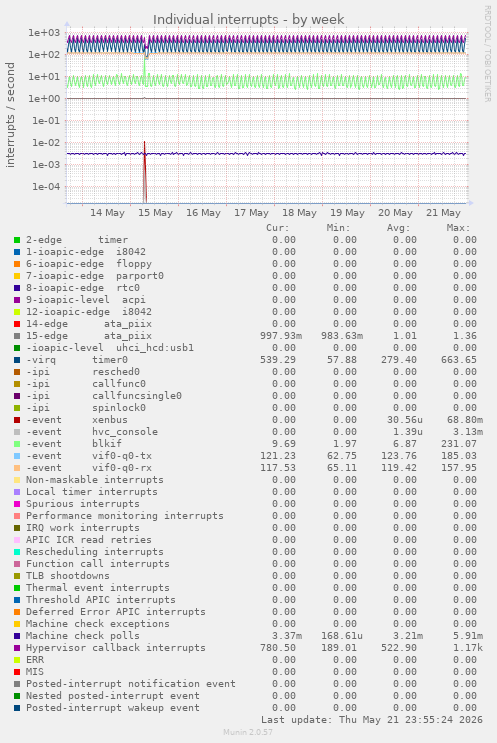The height and width of the screenshot is (743, 497).
Task: Select the Machine check polls legend label
Action: [x=83, y=636]
